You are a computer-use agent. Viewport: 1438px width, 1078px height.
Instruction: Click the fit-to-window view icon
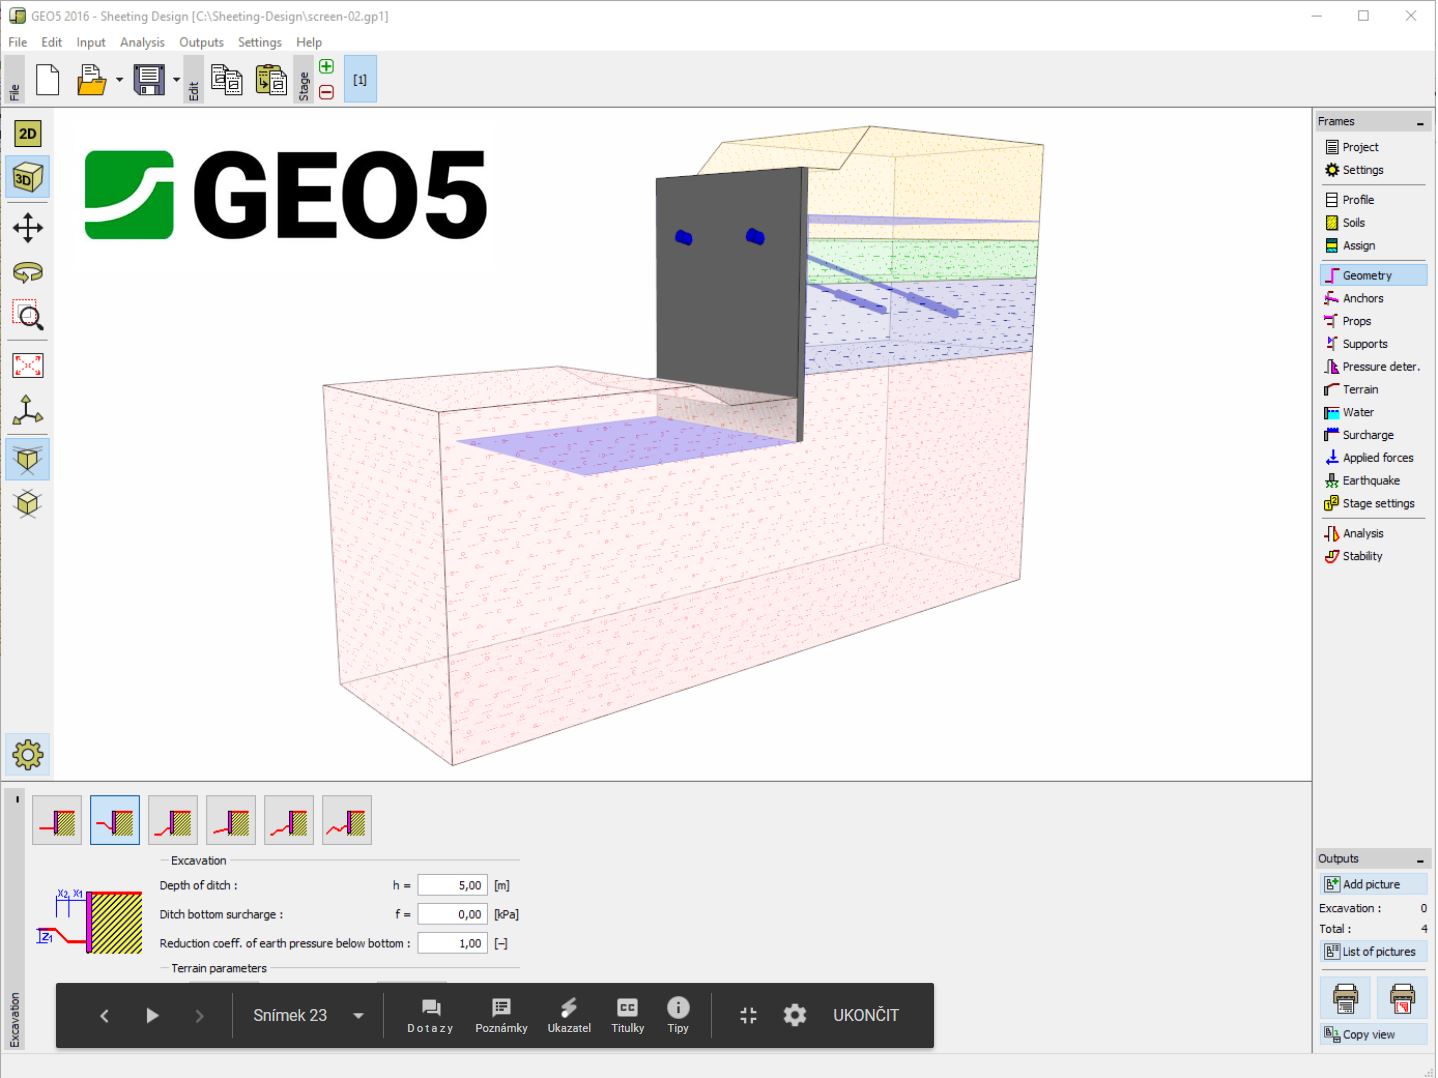(27, 365)
